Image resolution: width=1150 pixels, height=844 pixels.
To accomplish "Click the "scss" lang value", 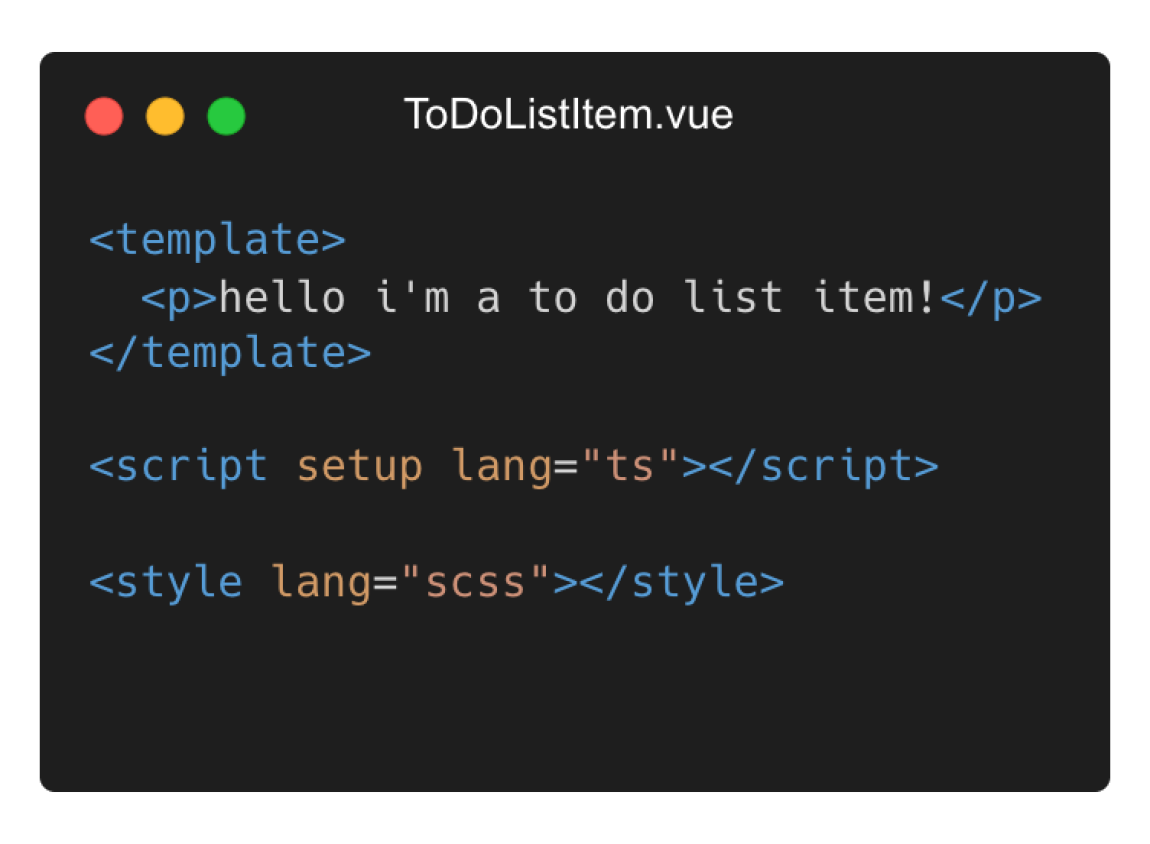I will click(475, 582).
